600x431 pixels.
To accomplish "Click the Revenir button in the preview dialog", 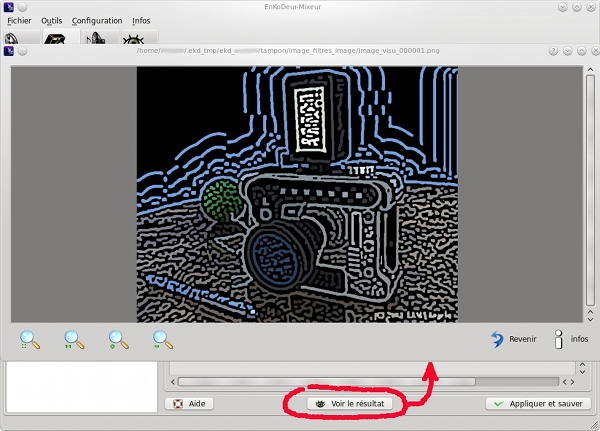I will click(x=514, y=339).
